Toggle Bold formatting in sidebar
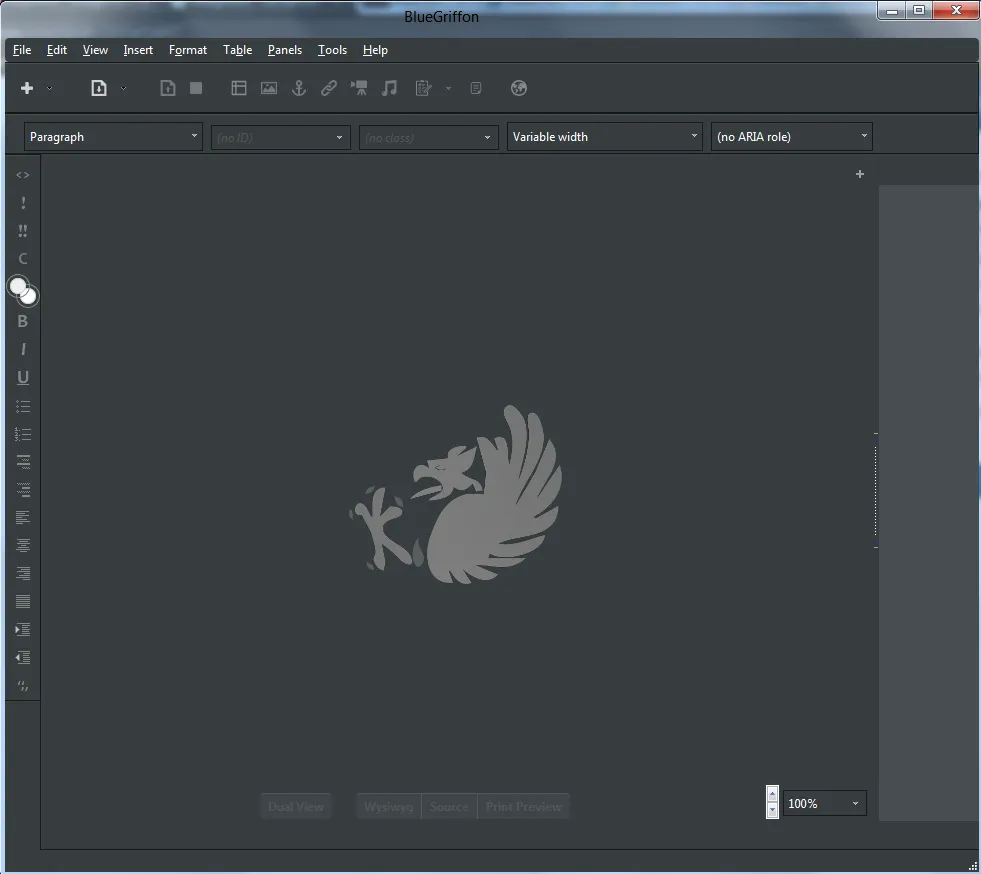 click(23, 322)
